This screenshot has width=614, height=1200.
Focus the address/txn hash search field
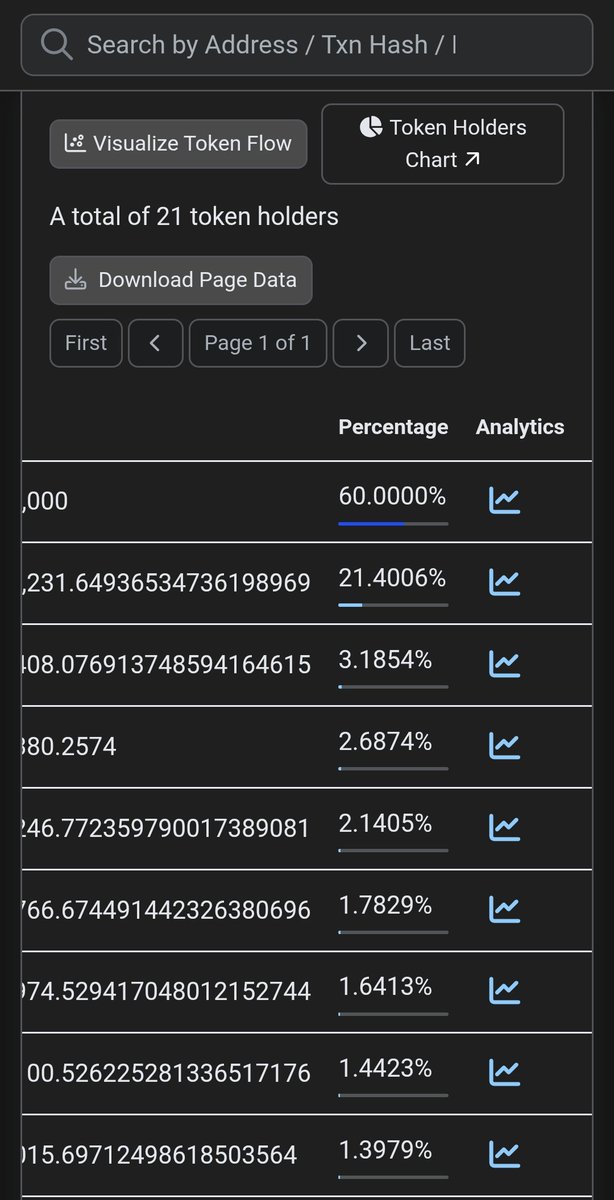(x=306, y=44)
